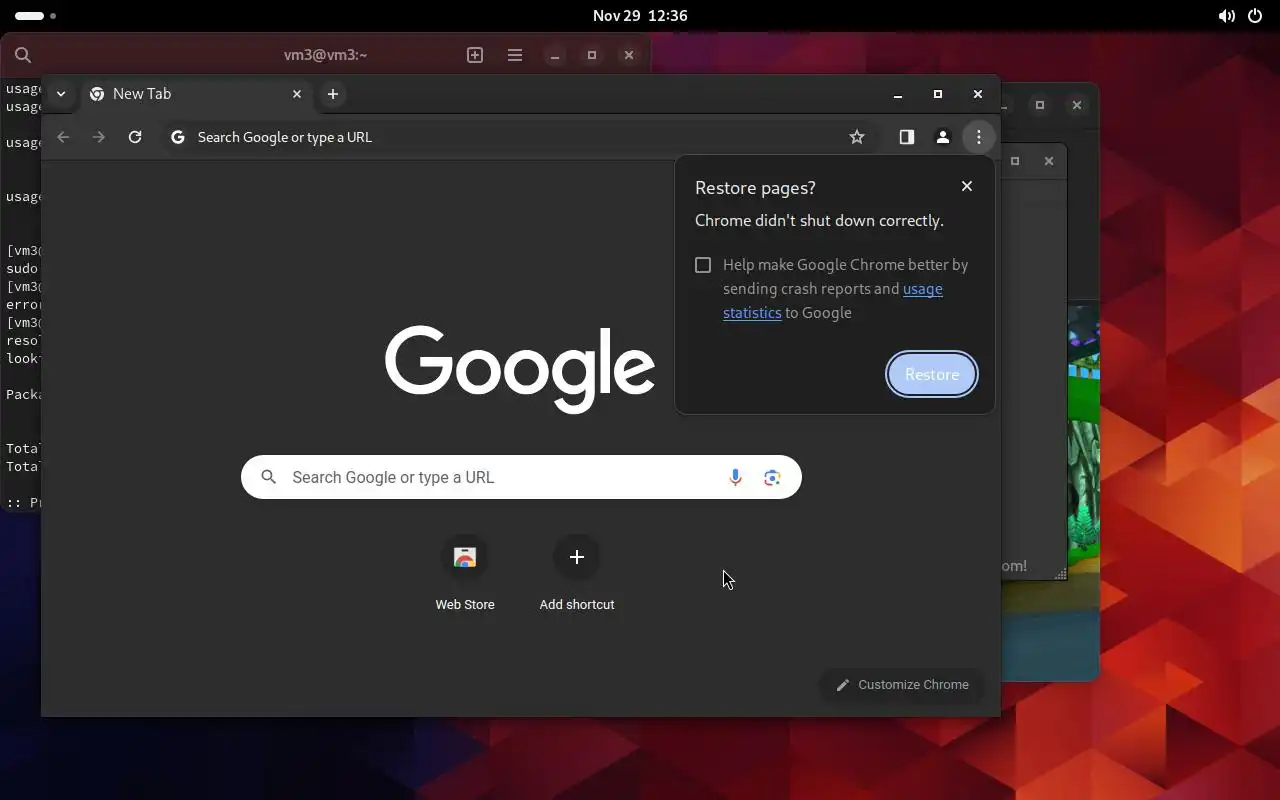Maximize the terminal window
Viewport: 1280px width, 800px height.
pos(592,55)
